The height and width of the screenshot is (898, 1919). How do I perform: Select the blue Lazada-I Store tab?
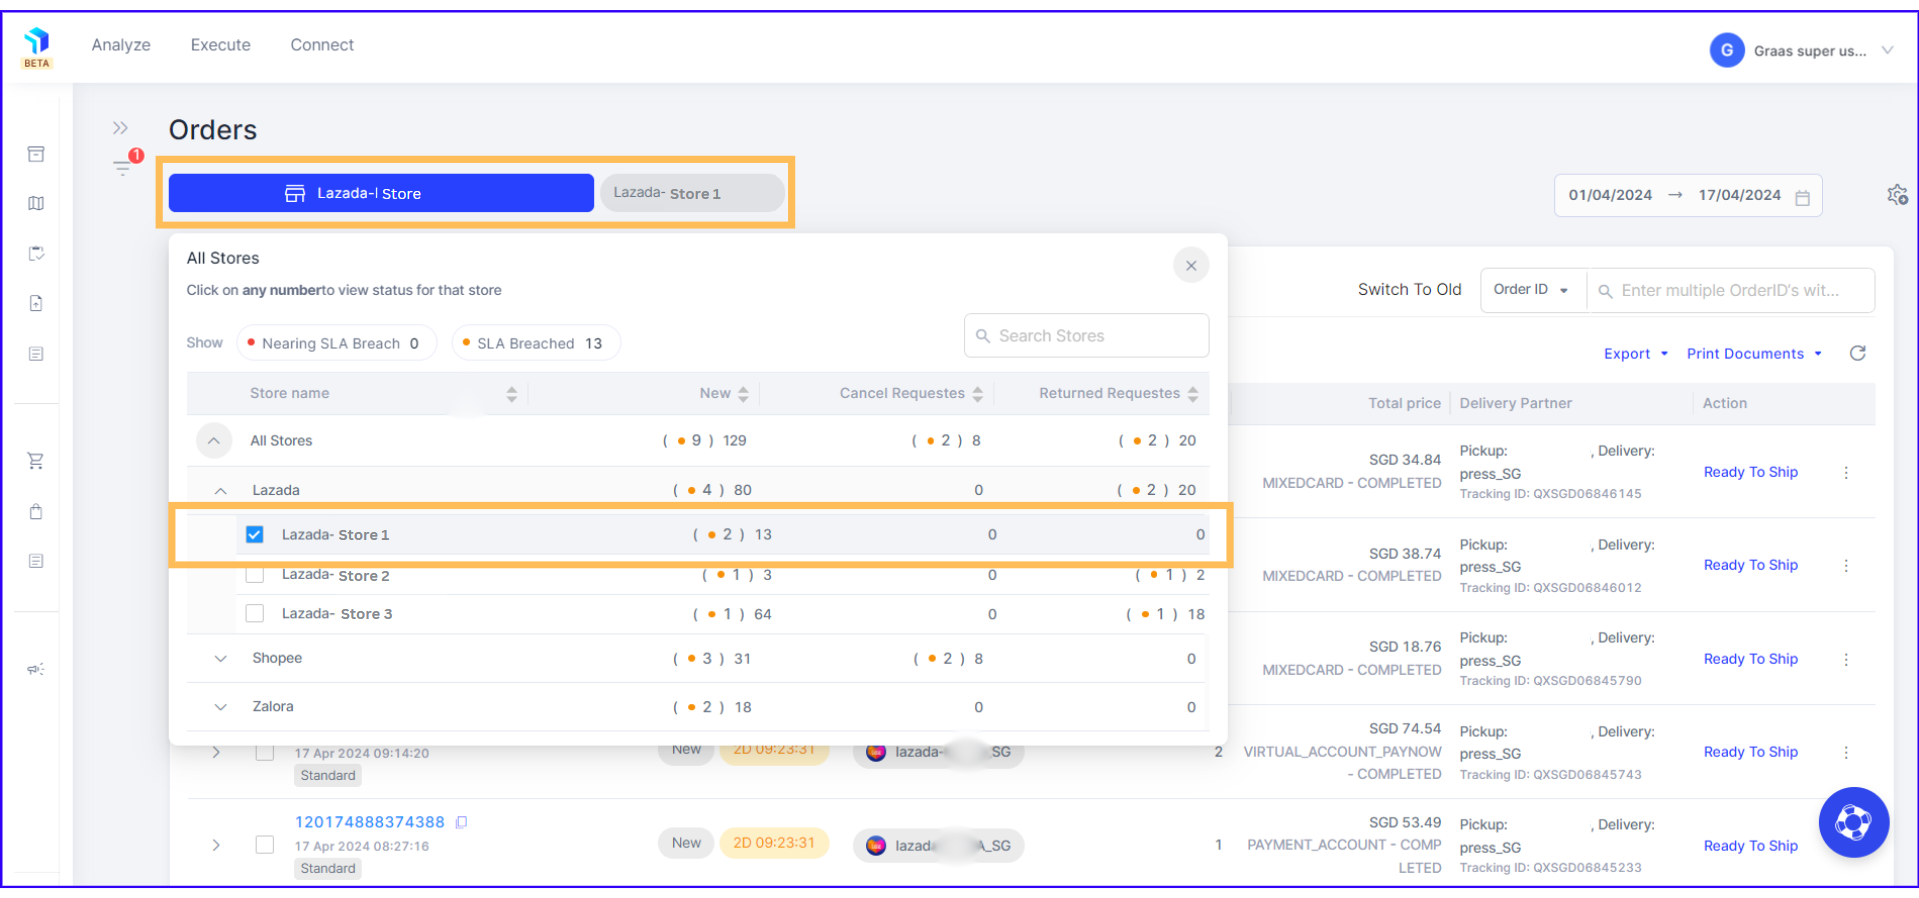pos(381,193)
